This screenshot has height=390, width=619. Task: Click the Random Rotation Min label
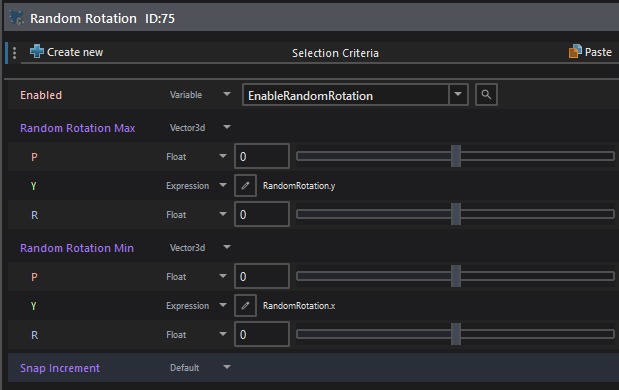(77, 248)
